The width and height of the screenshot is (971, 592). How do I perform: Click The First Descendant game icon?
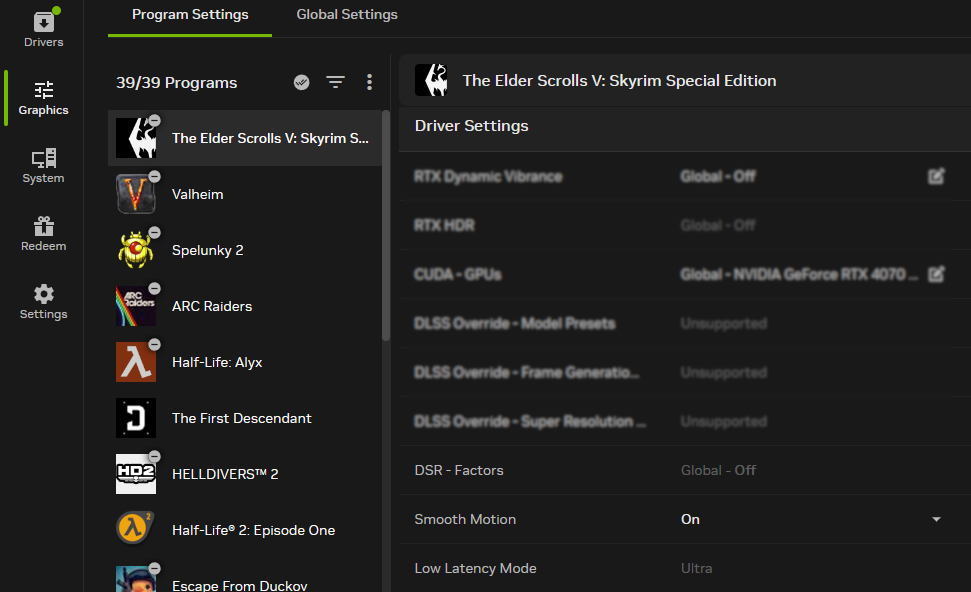136,418
